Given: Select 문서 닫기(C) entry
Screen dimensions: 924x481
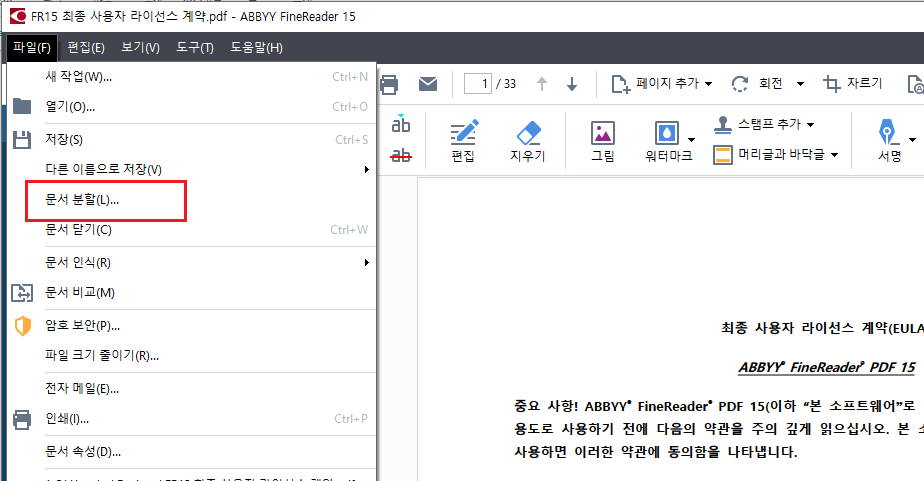Looking at the screenshot, I should pyautogui.click(x=192, y=230).
